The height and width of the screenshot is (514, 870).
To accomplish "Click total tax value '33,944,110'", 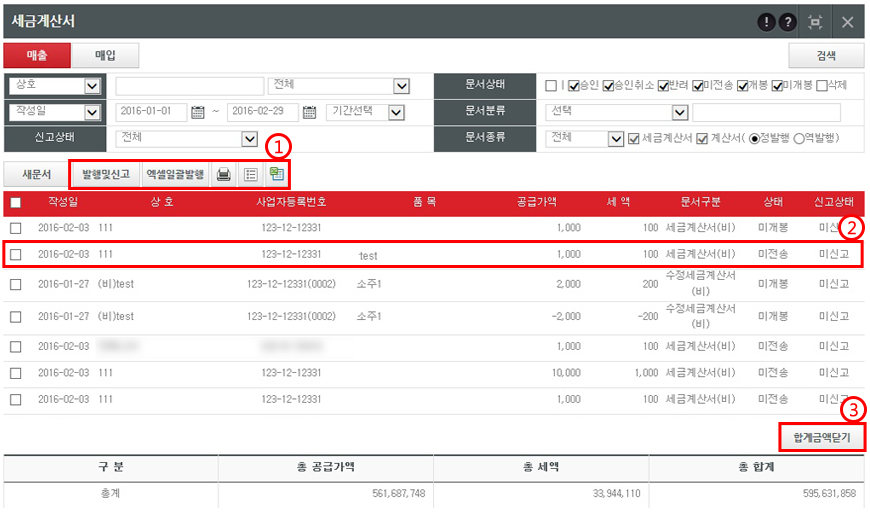I will point(616,493).
